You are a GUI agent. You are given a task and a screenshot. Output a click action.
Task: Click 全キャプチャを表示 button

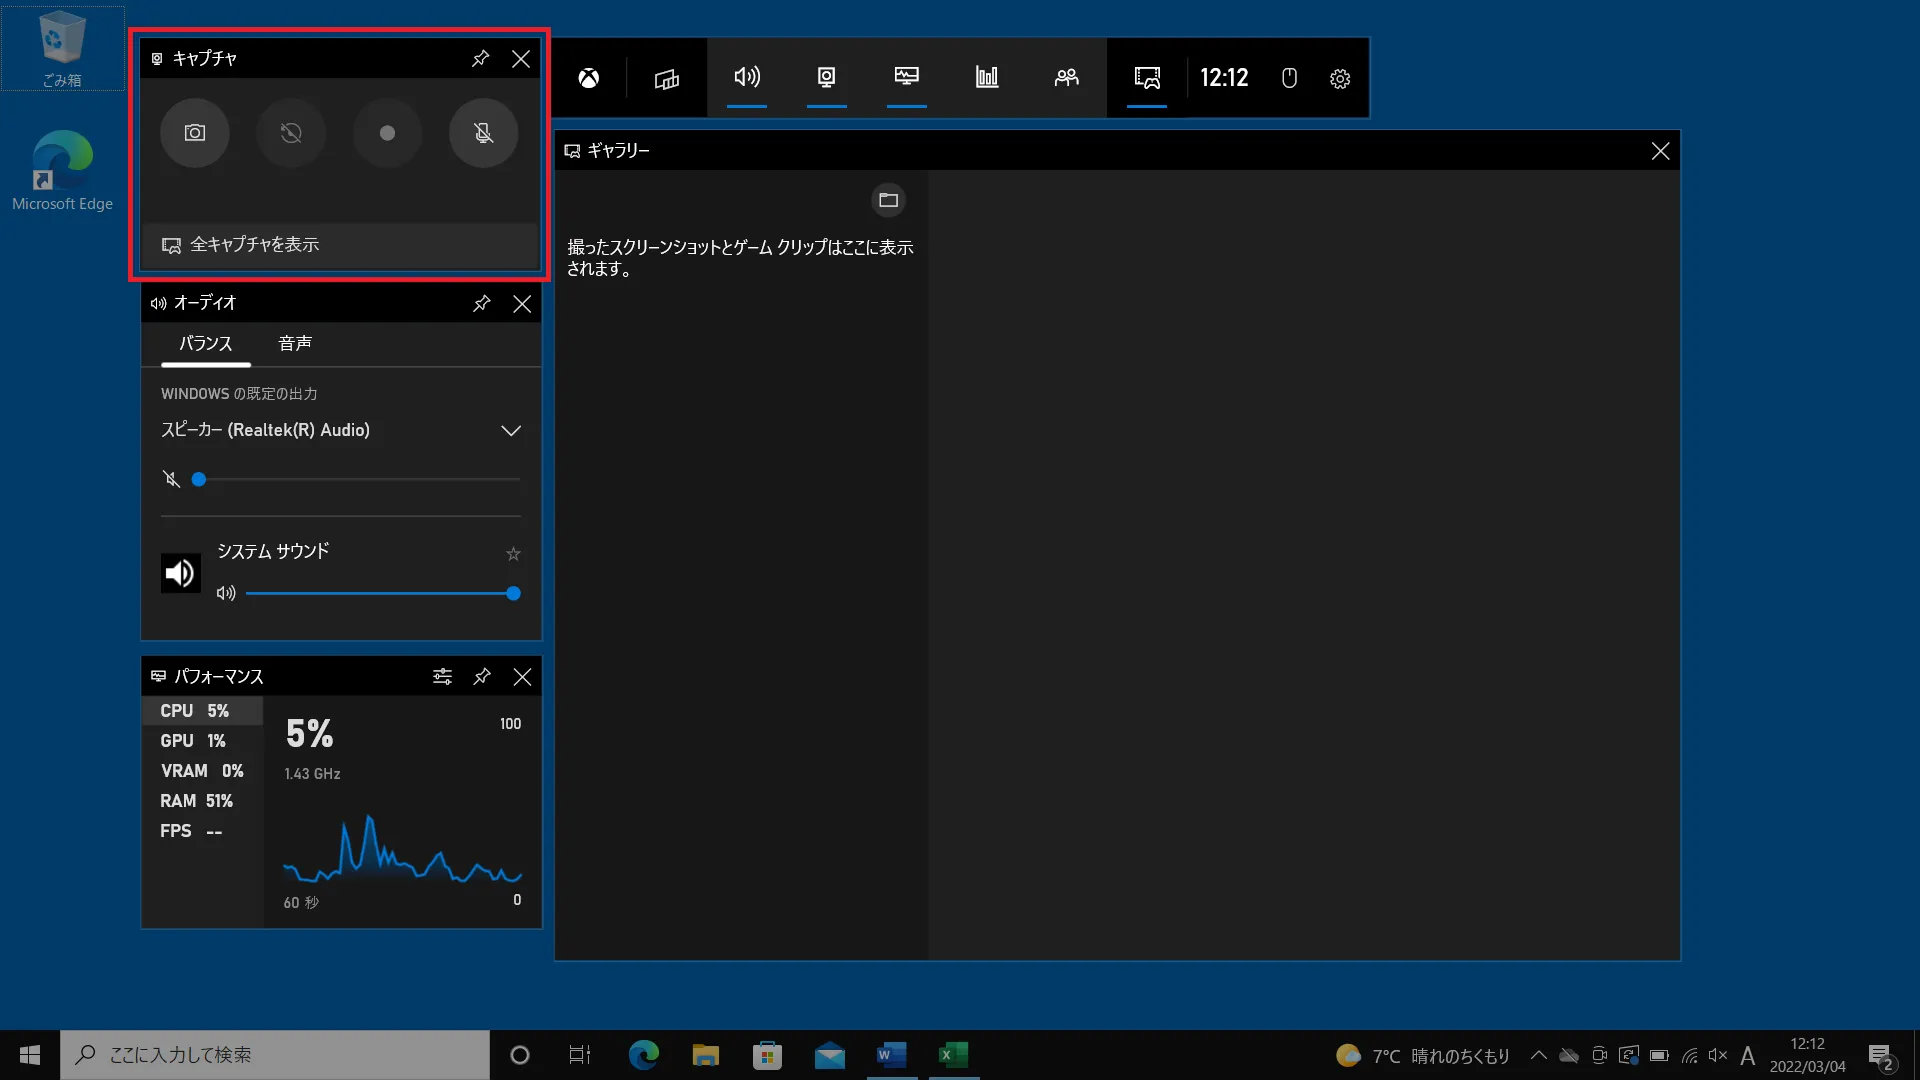click(340, 245)
